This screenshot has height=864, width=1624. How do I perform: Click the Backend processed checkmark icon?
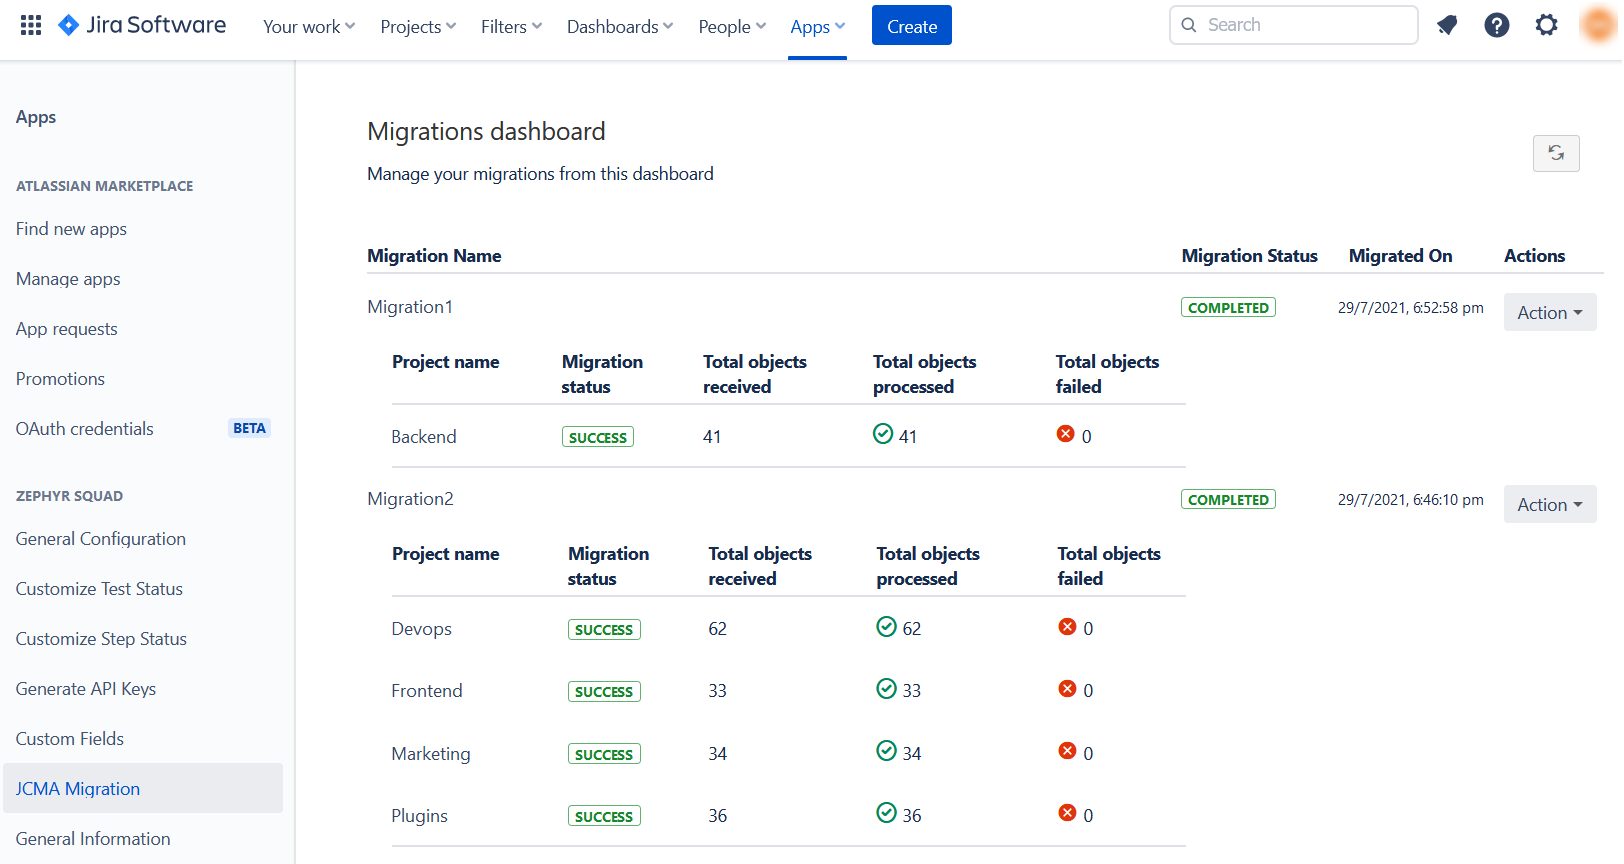coord(883,433)
